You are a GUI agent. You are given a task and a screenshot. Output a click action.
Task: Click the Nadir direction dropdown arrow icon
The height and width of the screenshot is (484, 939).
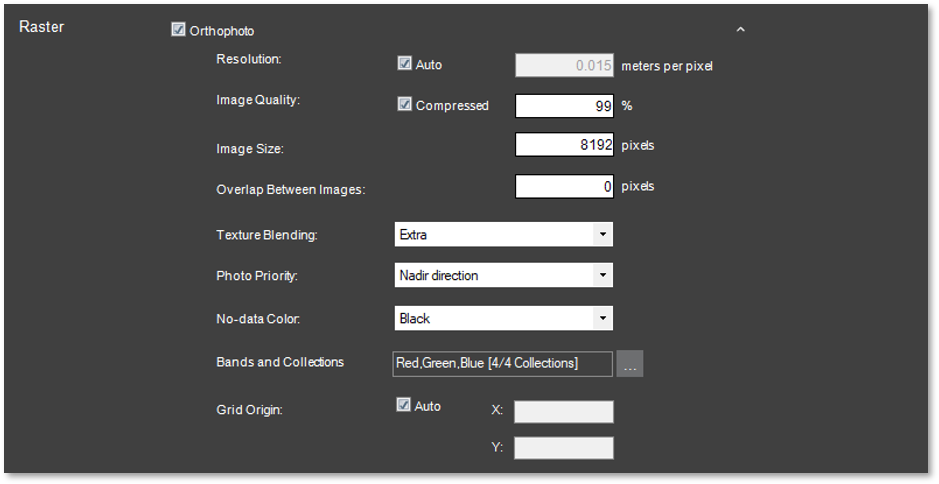(602, 275)
